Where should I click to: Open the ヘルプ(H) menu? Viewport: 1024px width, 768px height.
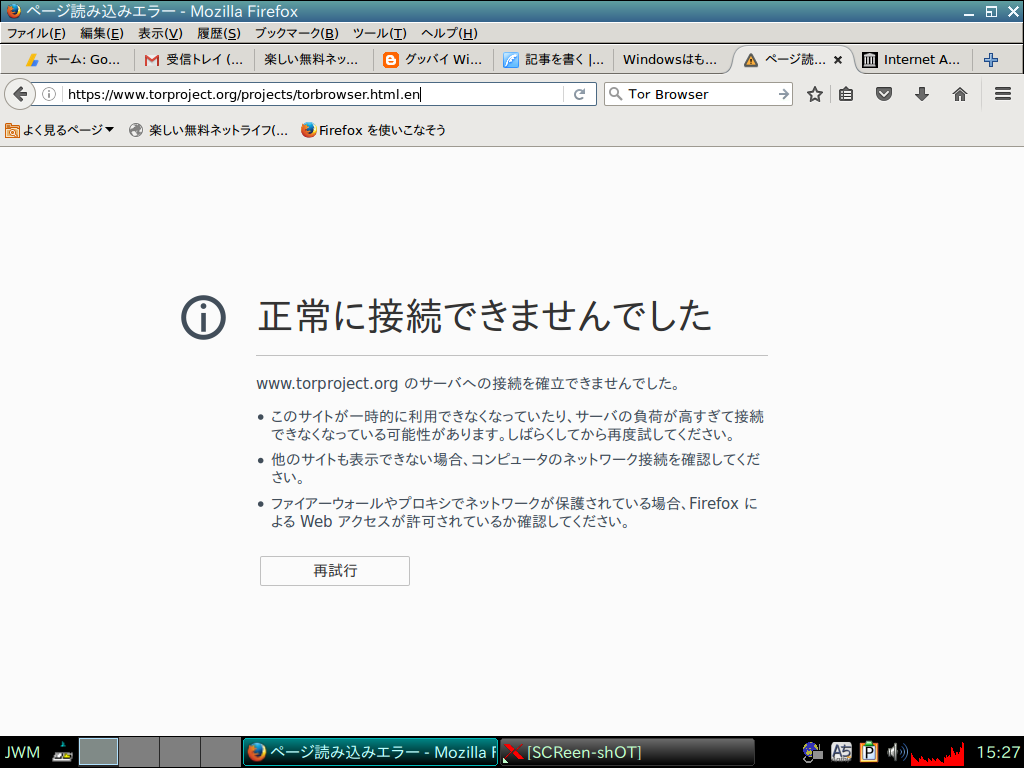(449, 33)
